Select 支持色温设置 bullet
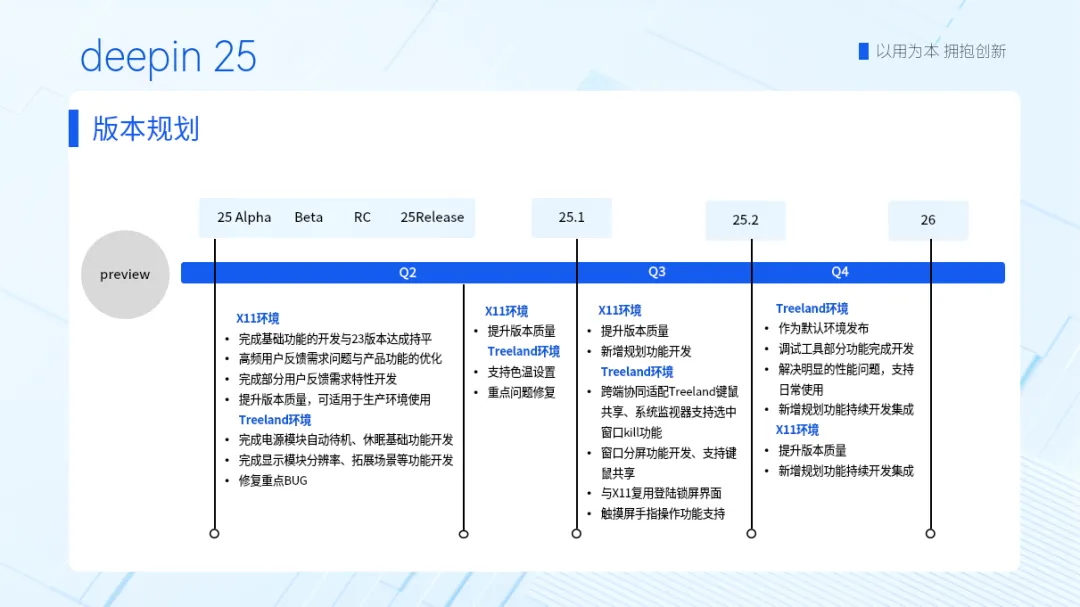The height and width of the screenshot is (607, 1080). click(x=521, y=372)
